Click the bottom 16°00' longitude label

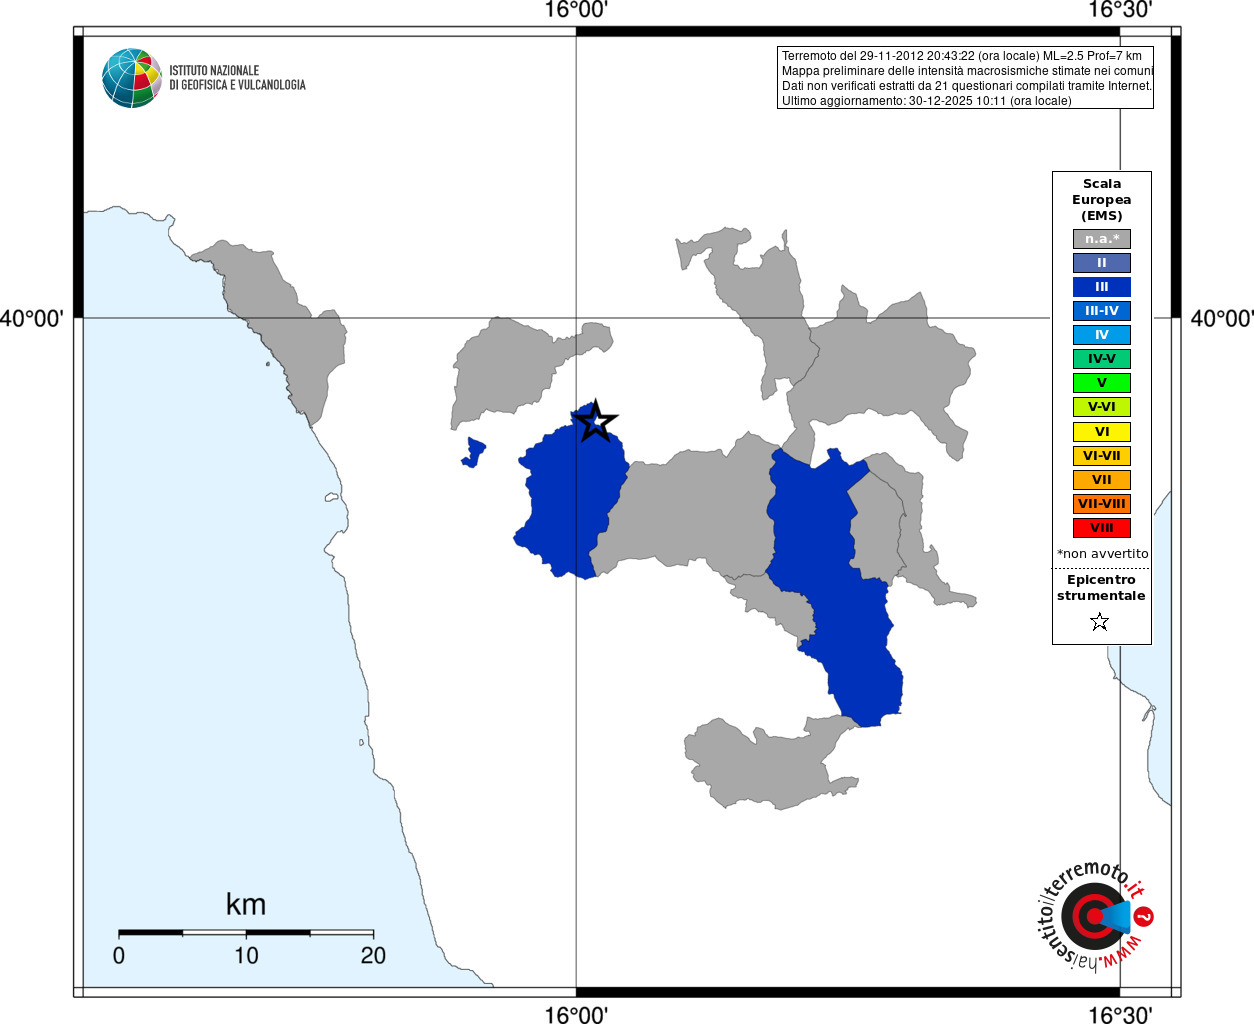(x=576, y=1014)
